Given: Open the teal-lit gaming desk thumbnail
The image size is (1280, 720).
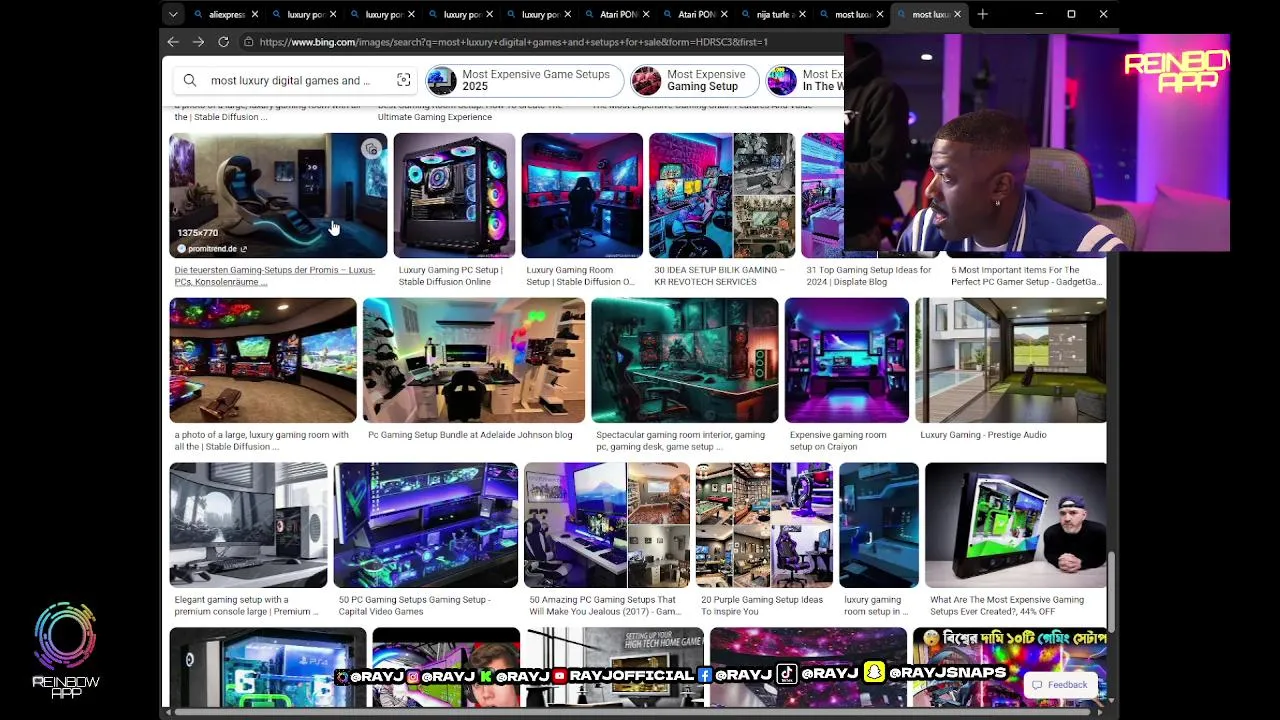Looking at the screenshot, I should (685, 360).
